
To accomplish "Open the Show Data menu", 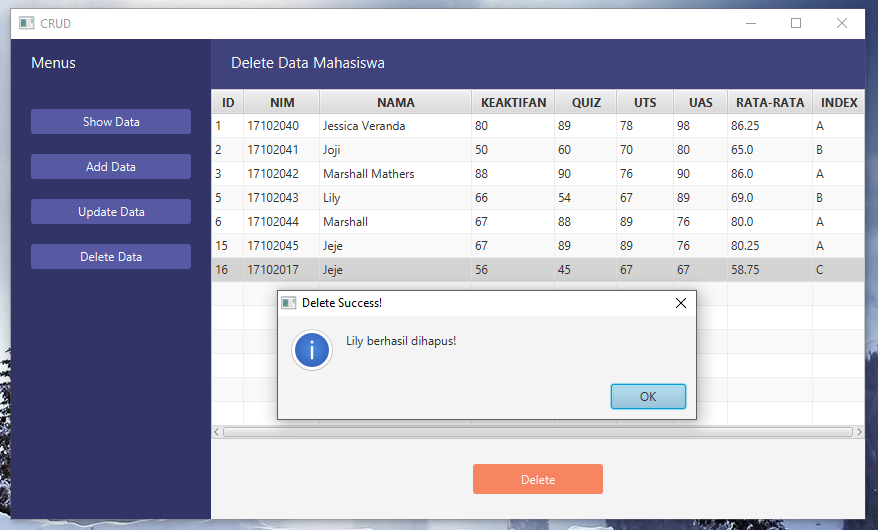I will [x=111, y=121].
